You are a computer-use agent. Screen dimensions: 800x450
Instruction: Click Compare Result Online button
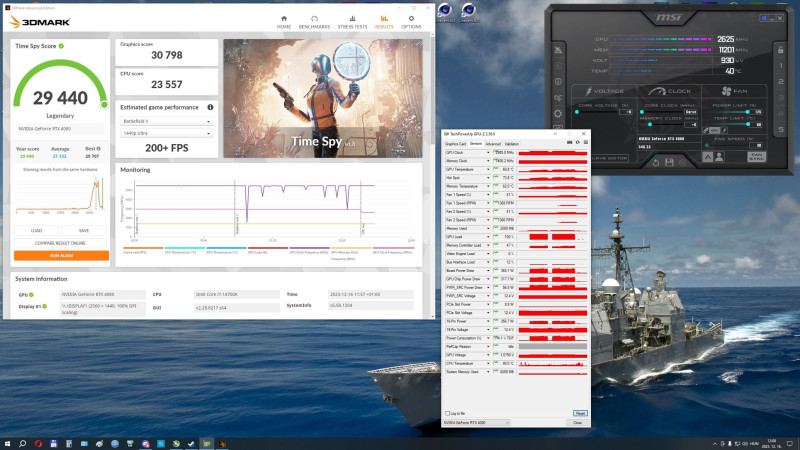point(60,243)
